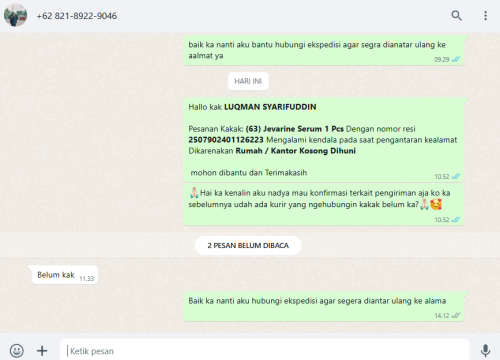The width and height of the screenshot is (500, 360).
Task: Click the smiling hearts emoji in the message
Action: point(436,204)
